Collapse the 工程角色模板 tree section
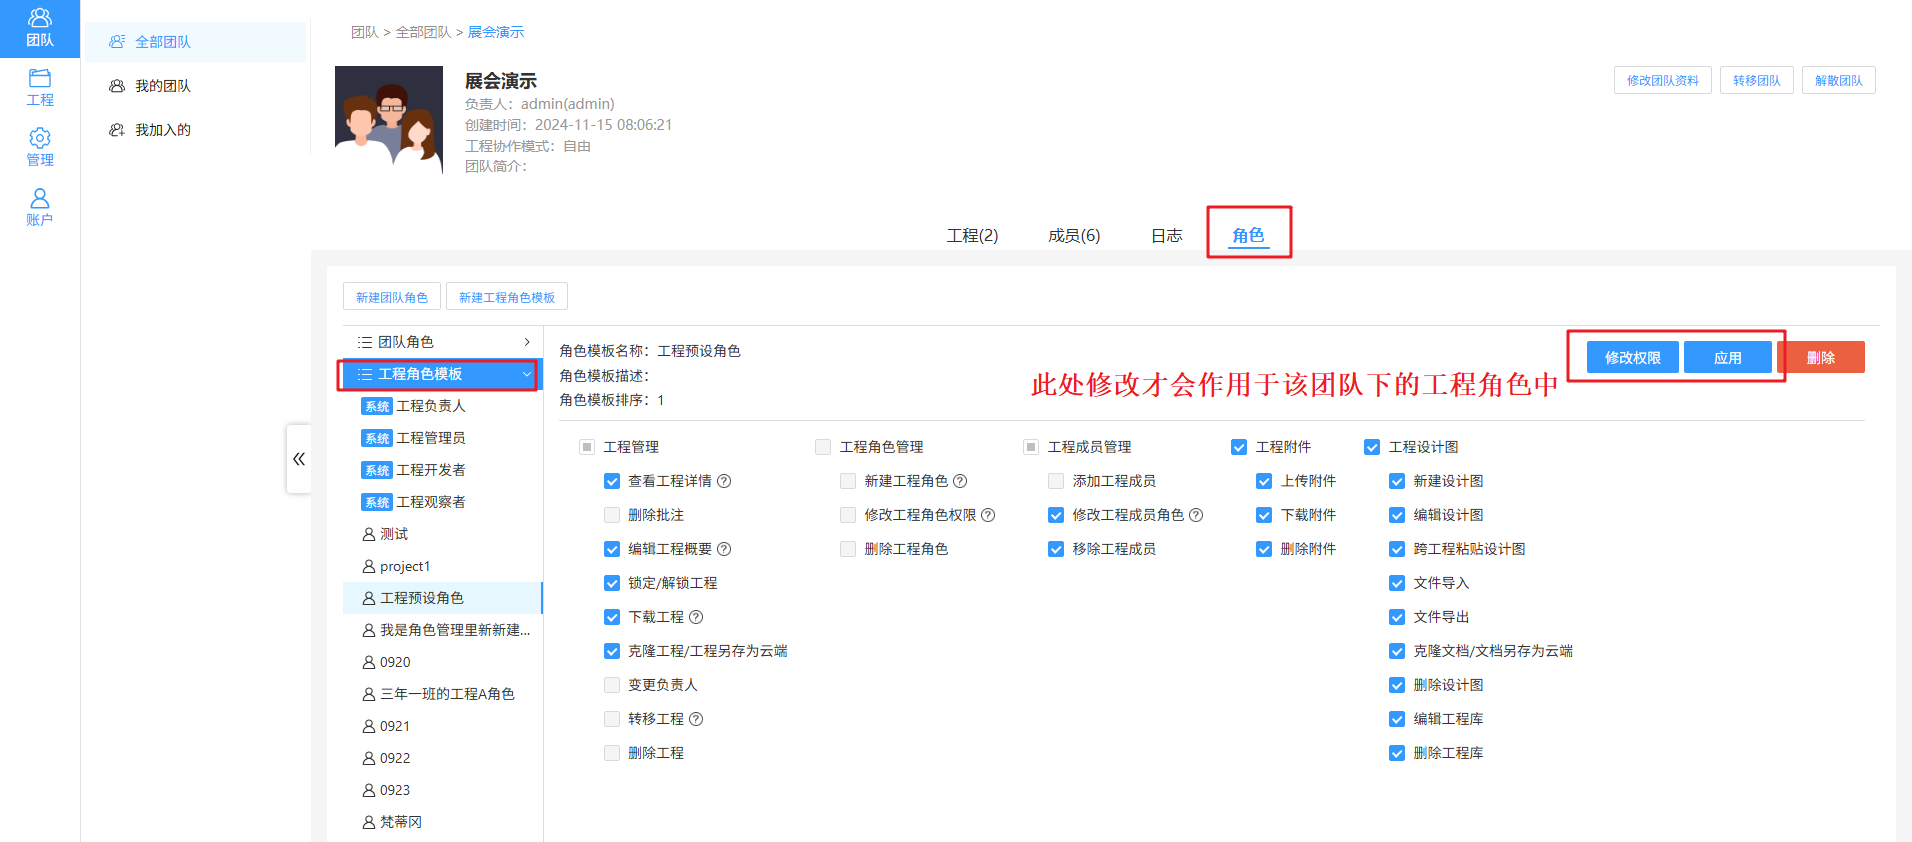This screenshot has width=1912, height=842. click(x=443, y=374)
